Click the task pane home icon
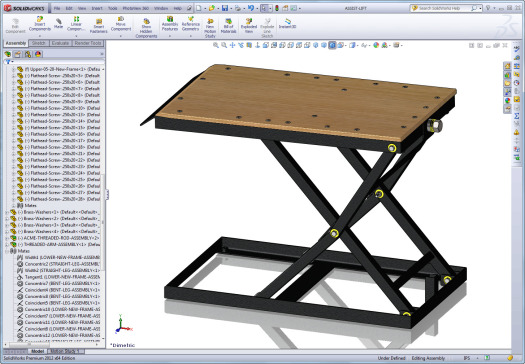This screenshot has width=525, height=364. (507, 66)
